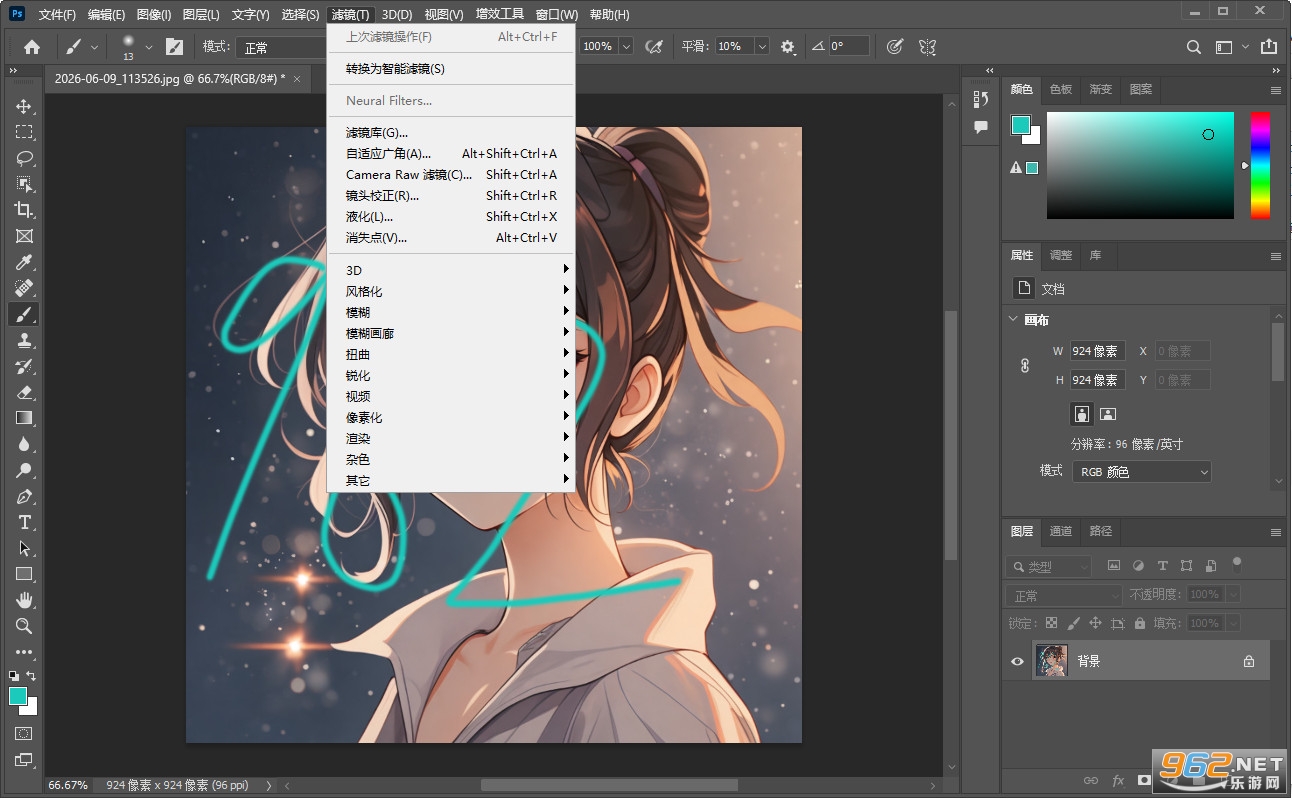Click the toolbar foreground teal color swatch
Screen dimensions: 1292x799
click(x=18, y=696)
